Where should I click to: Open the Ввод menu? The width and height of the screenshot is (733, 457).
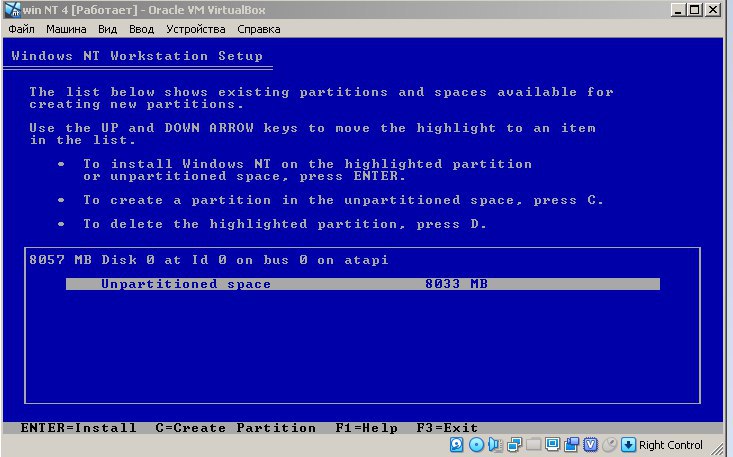[142, 29]
